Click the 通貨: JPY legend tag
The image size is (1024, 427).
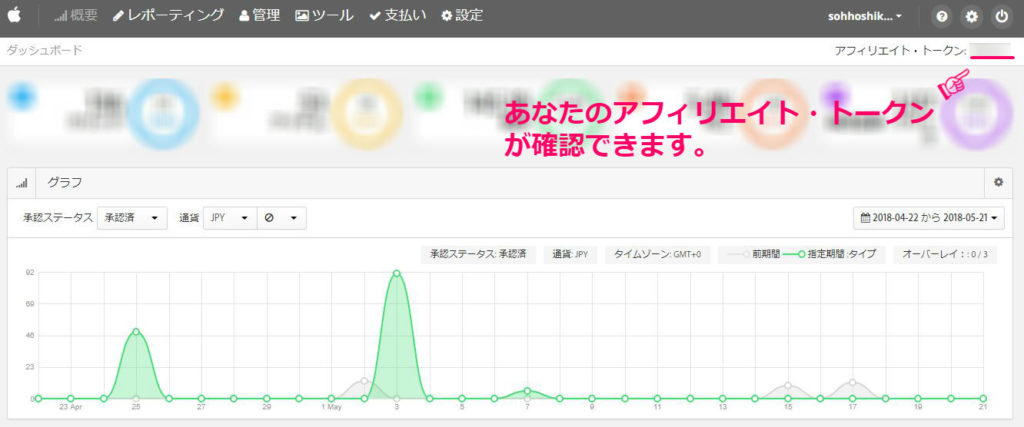coord(570,255)
